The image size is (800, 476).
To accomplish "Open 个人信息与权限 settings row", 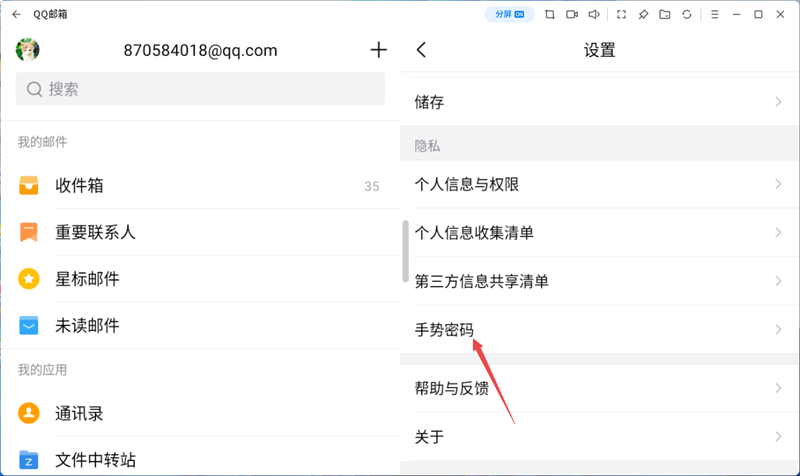I will point(598,184).
